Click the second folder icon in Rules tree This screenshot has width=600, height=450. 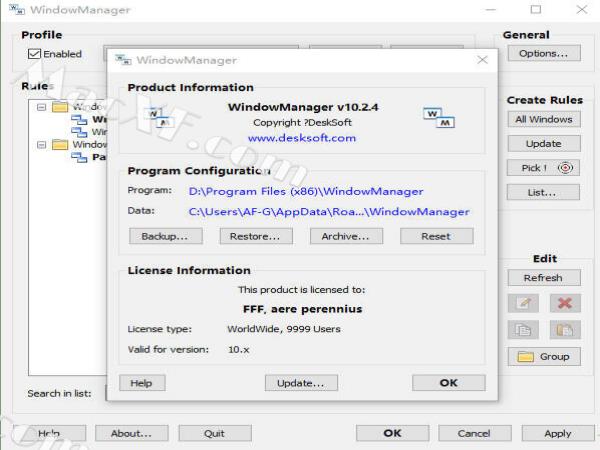[x=60, y=144]
